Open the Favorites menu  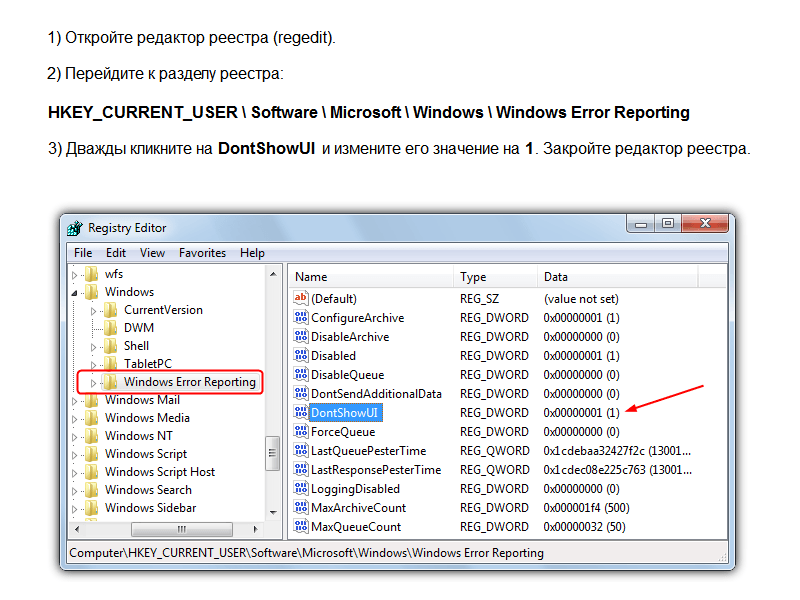click(x=203, y=253)
